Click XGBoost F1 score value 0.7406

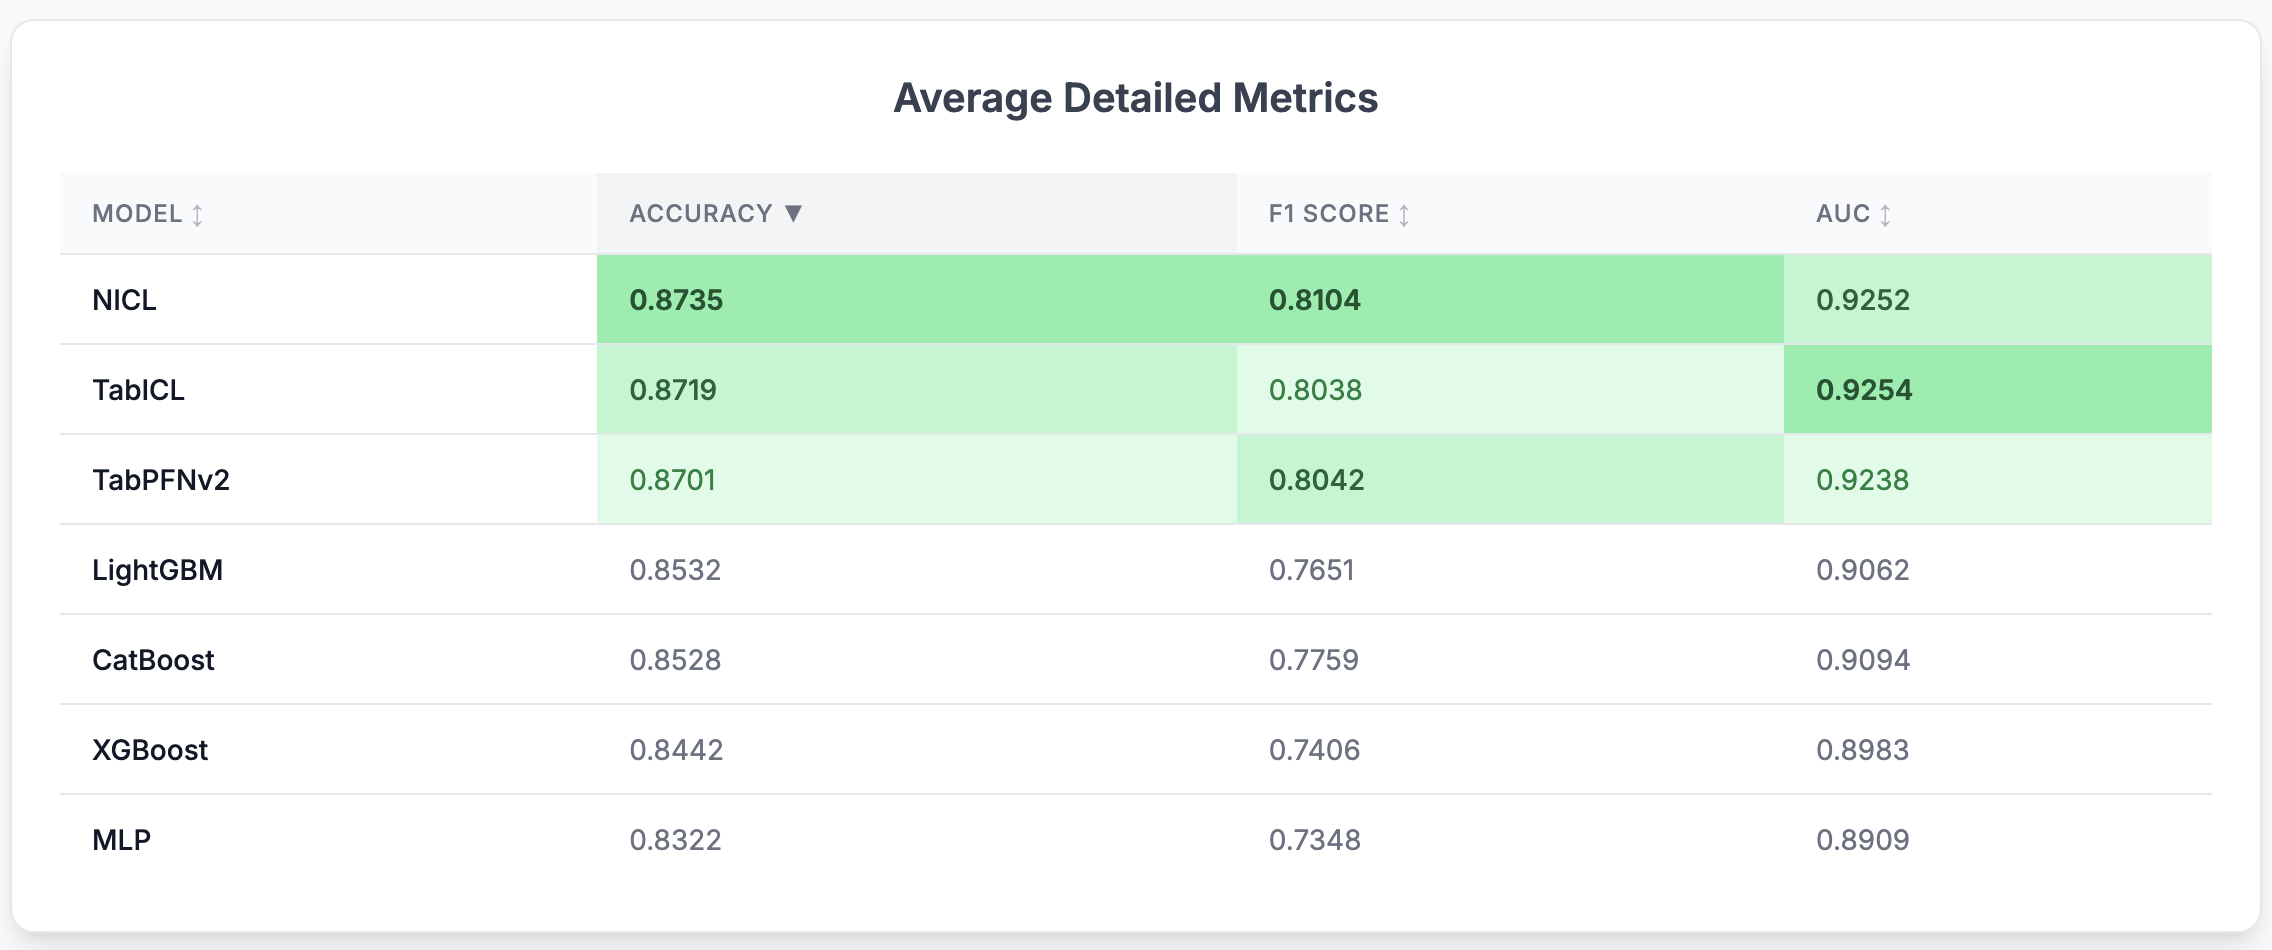tap(1314, 750)
